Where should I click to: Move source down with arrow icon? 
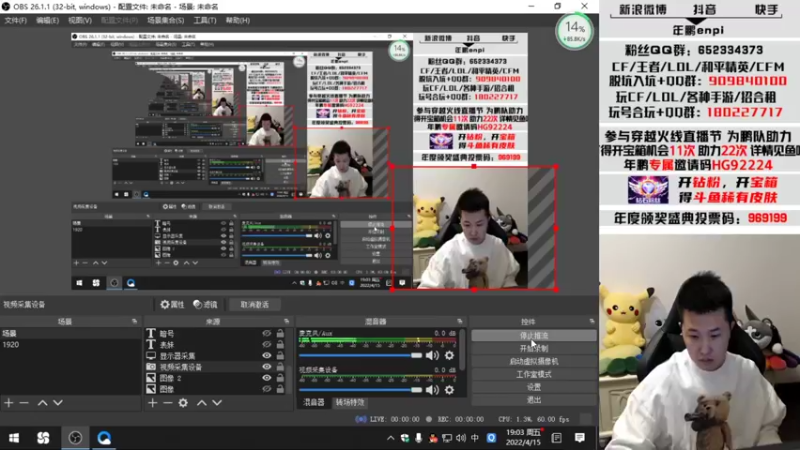(x=217, y=403)
